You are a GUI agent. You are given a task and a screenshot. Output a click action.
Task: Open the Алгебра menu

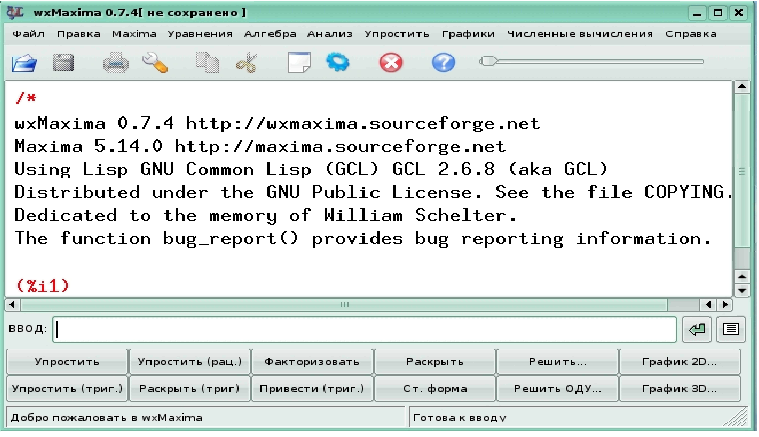pos(270,34)
